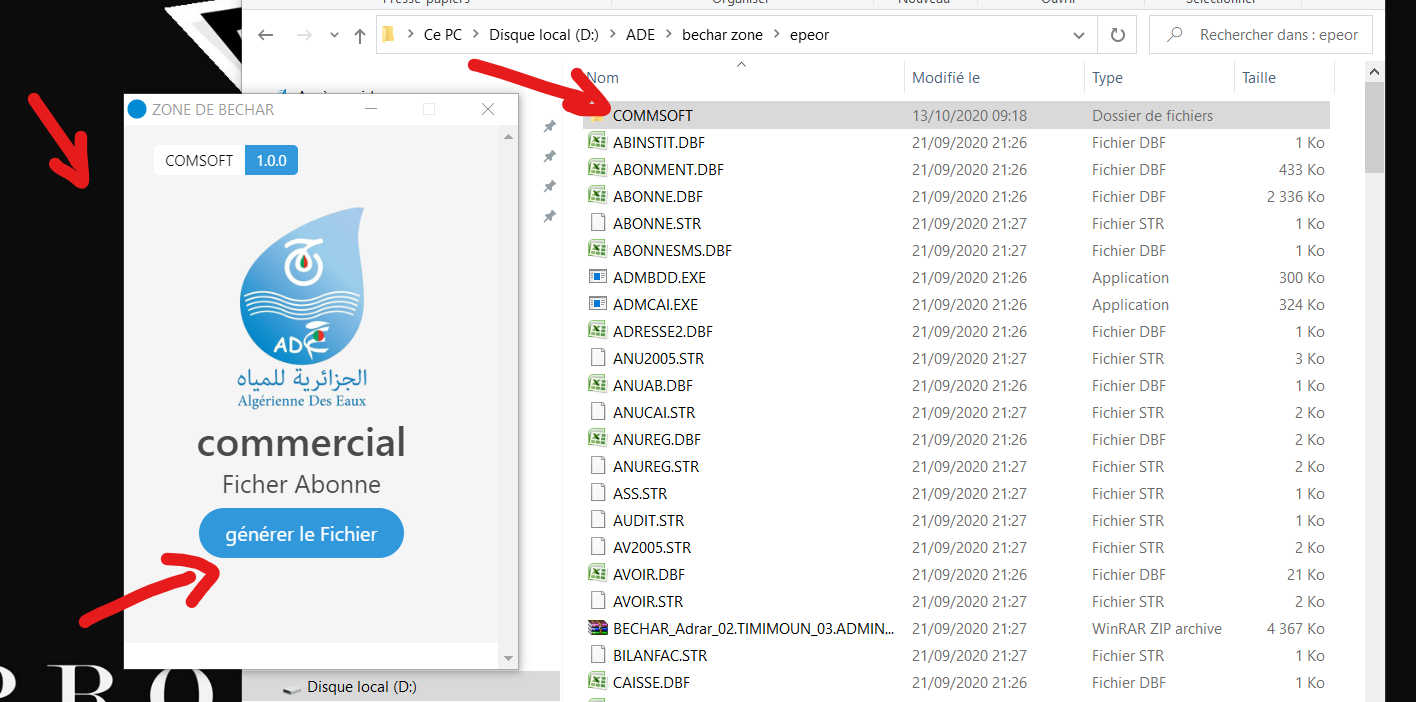Viewport: 1416px width, 702px height.
Task: Launch the ADMBDD.EXE application icon
Action: coord(596,277)
